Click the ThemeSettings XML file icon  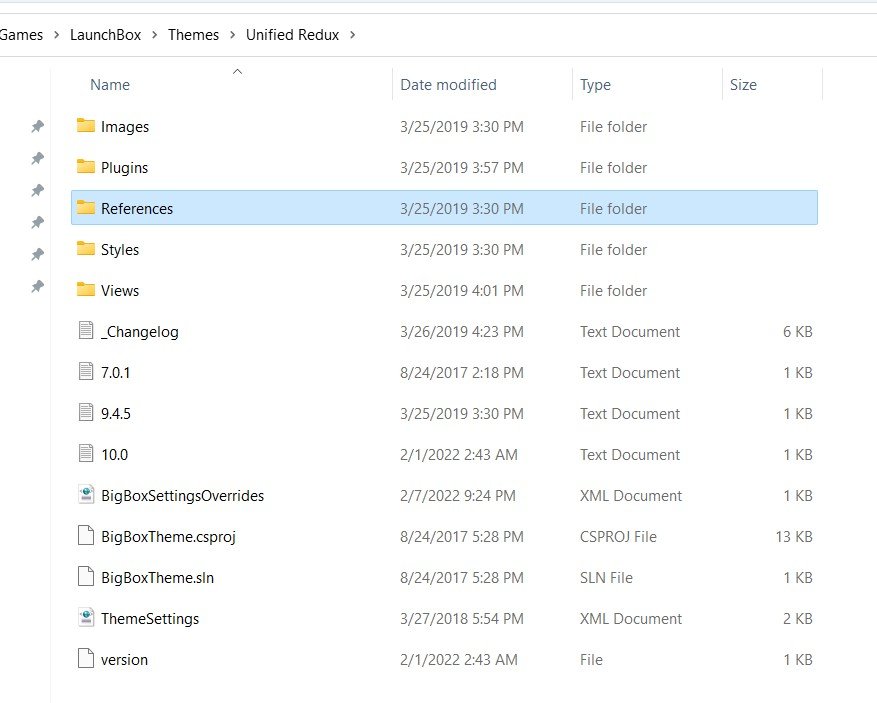coord(86,617)
